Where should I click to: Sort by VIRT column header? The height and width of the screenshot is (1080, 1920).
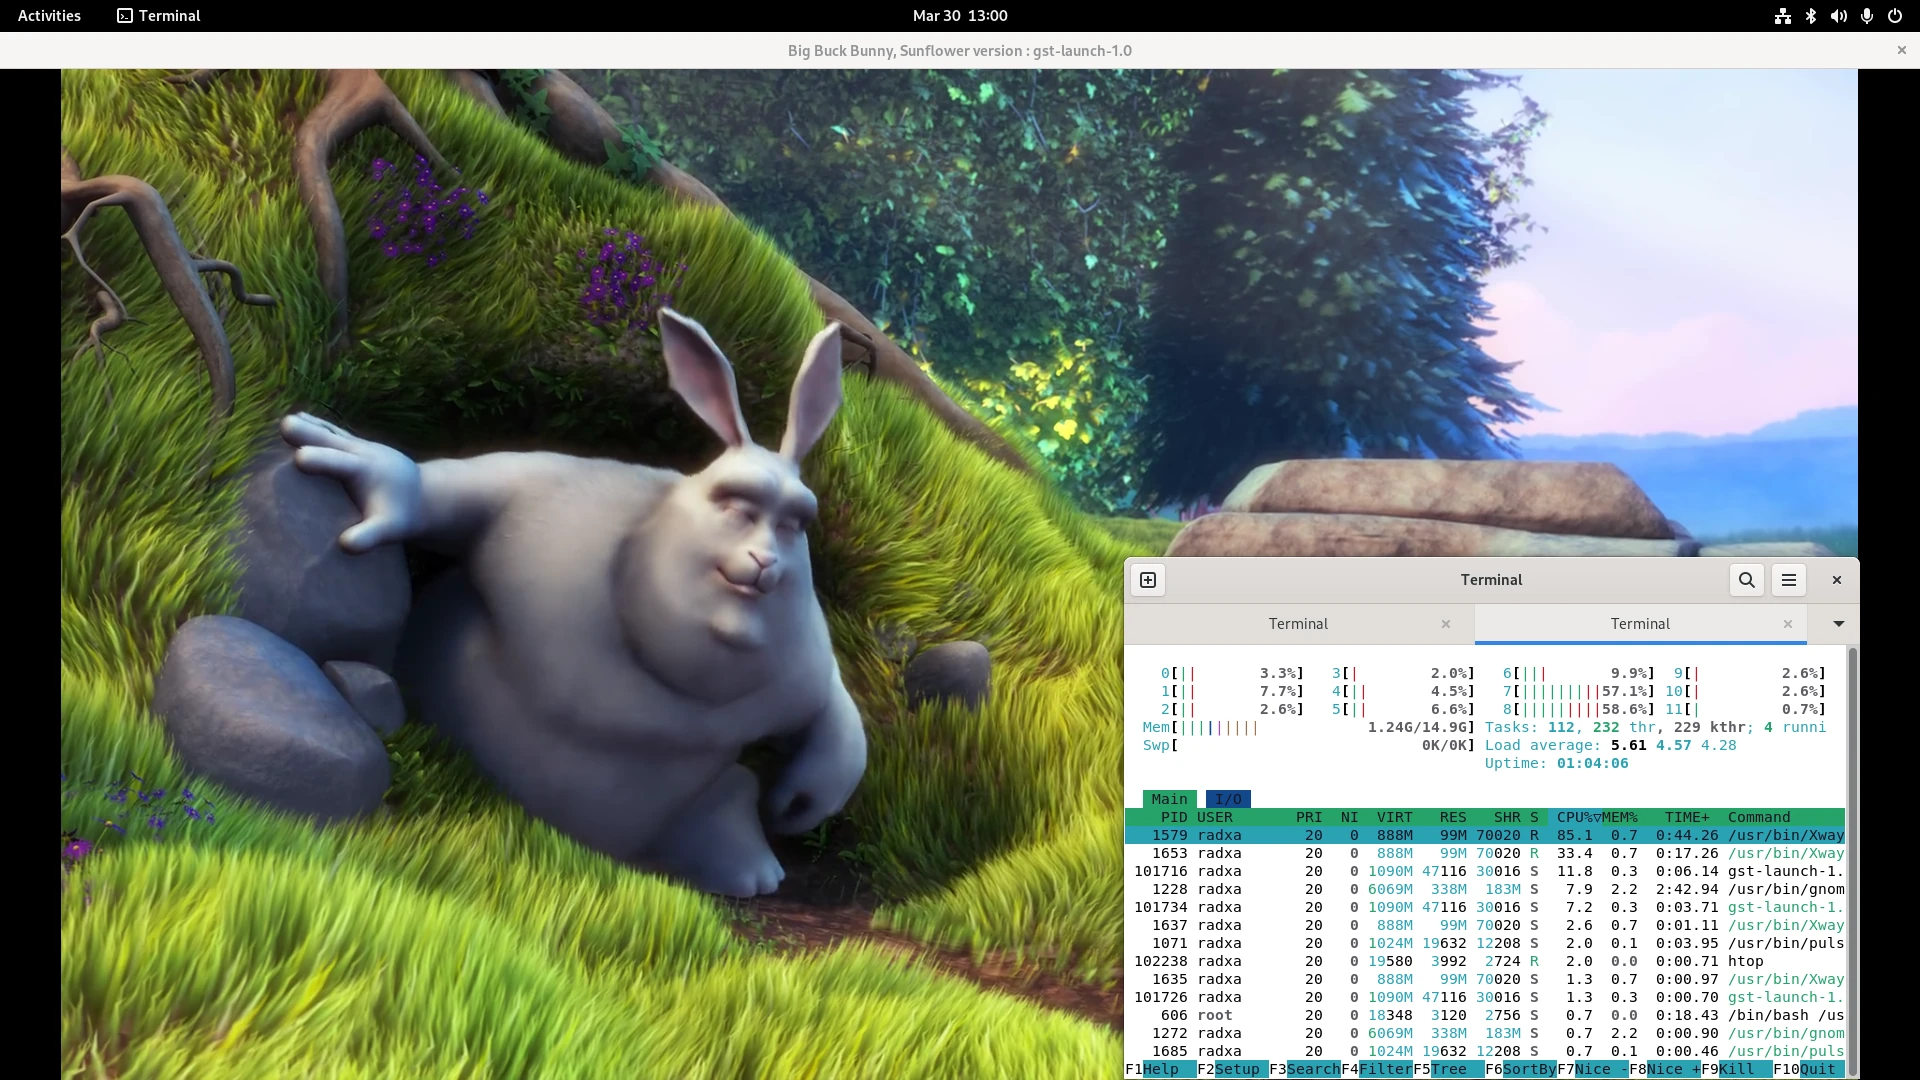[x=1394, y=817]
